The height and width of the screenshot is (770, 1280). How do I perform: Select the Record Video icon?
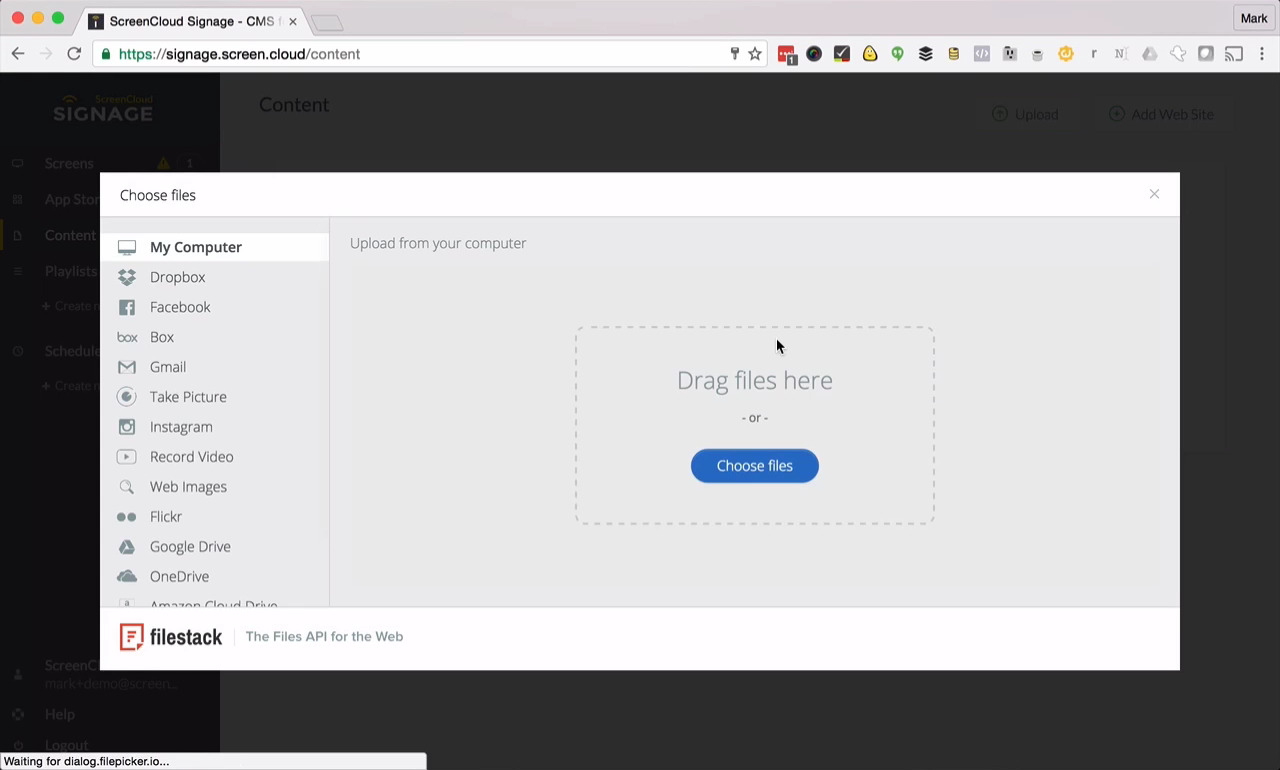(x=127, y=457)
